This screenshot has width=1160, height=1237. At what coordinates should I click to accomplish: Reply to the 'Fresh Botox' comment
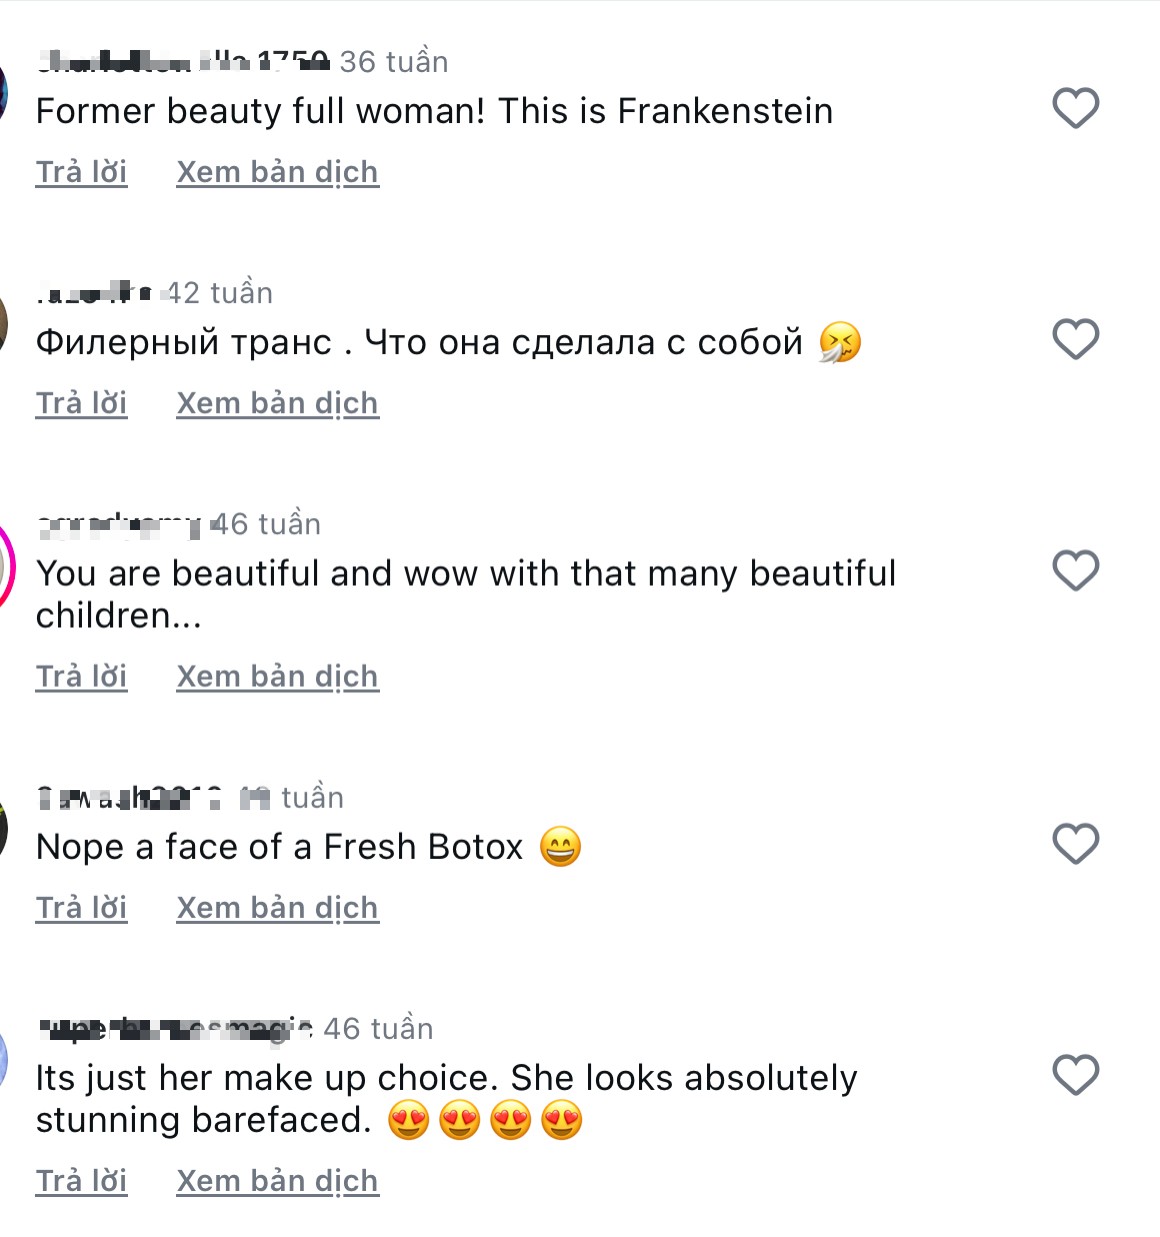pos(81,907)
